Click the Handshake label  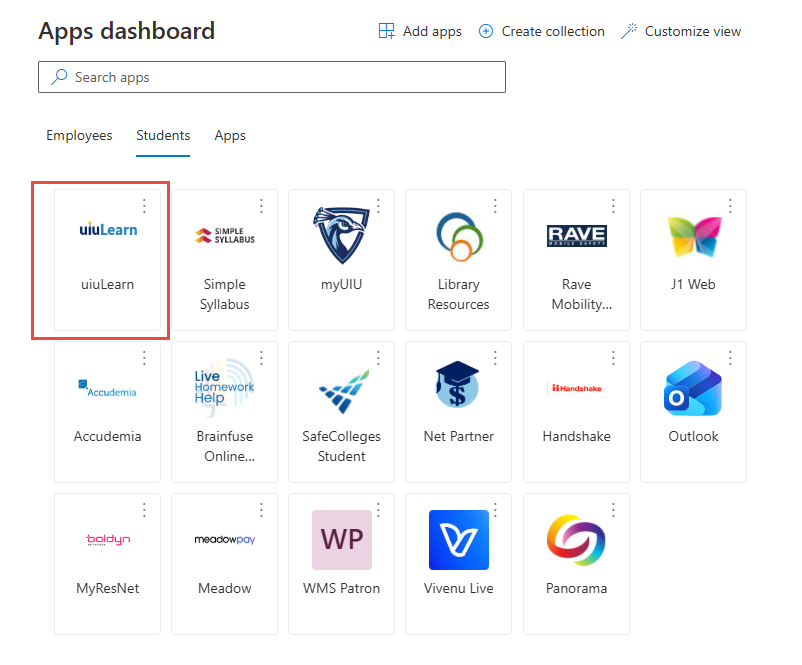pos(576,436)
